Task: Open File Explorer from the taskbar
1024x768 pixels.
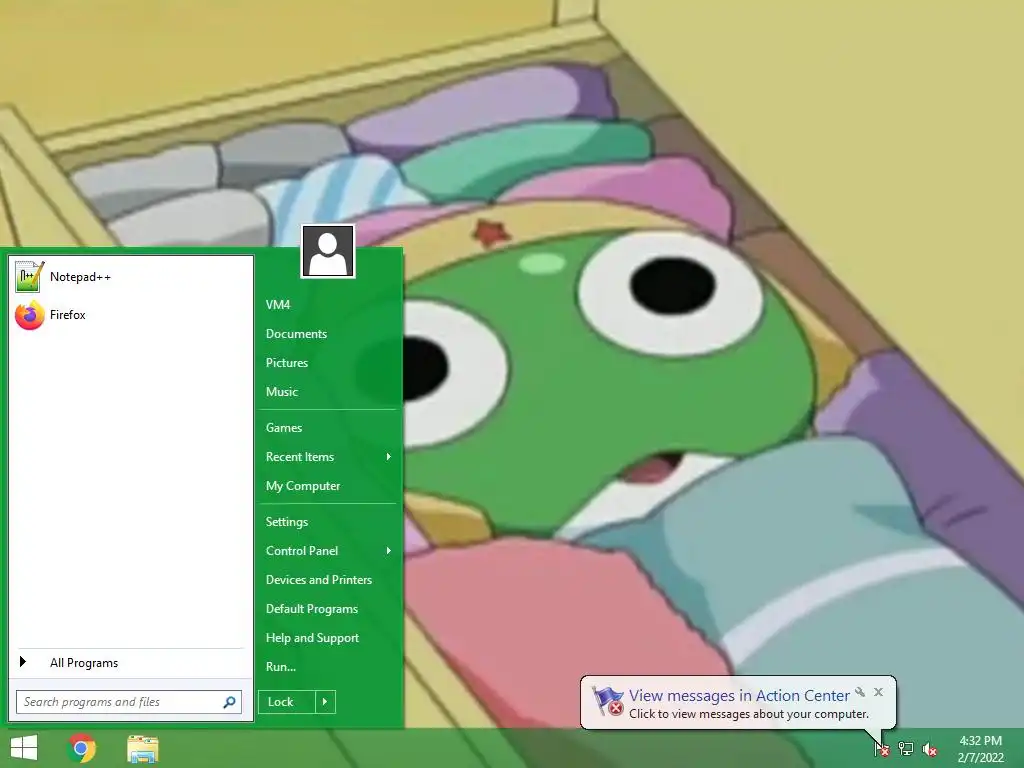Action: (x=142, y=748)
